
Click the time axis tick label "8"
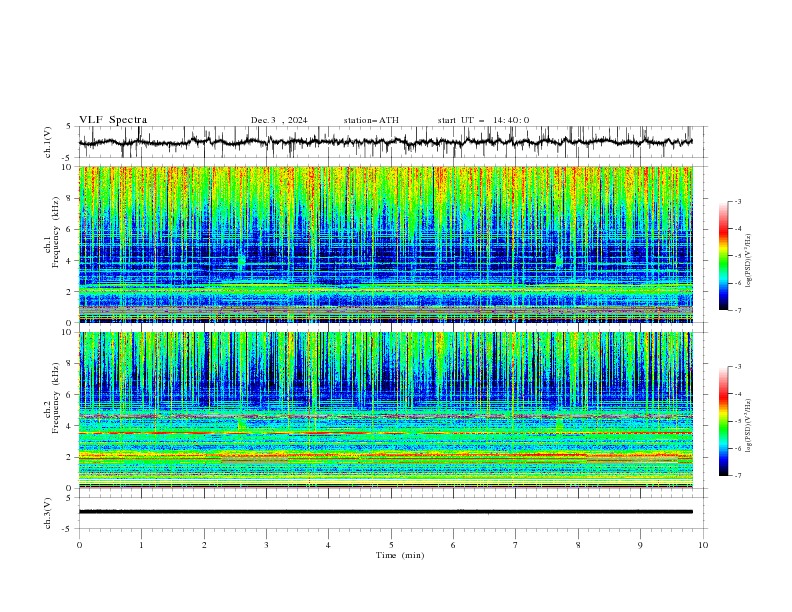578,545
